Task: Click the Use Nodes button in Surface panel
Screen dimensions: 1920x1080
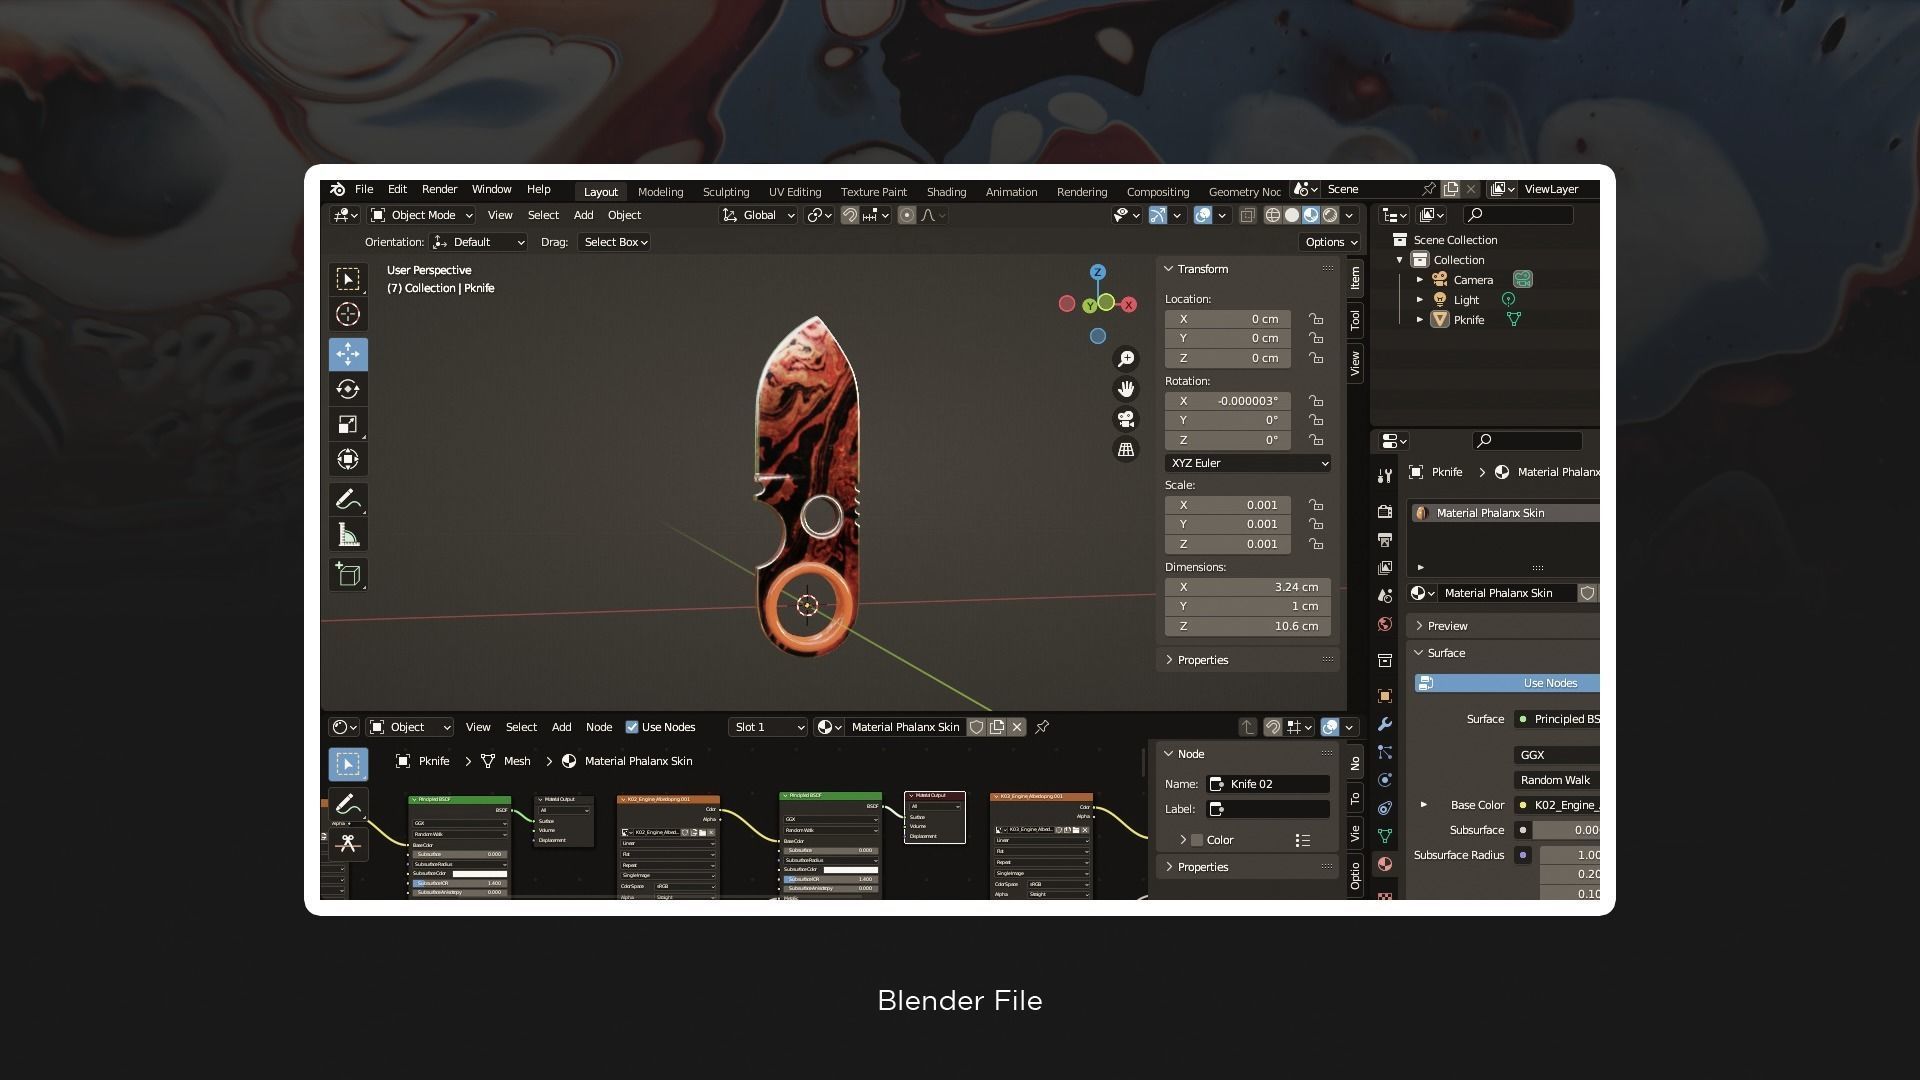Action: point(1507,683)
